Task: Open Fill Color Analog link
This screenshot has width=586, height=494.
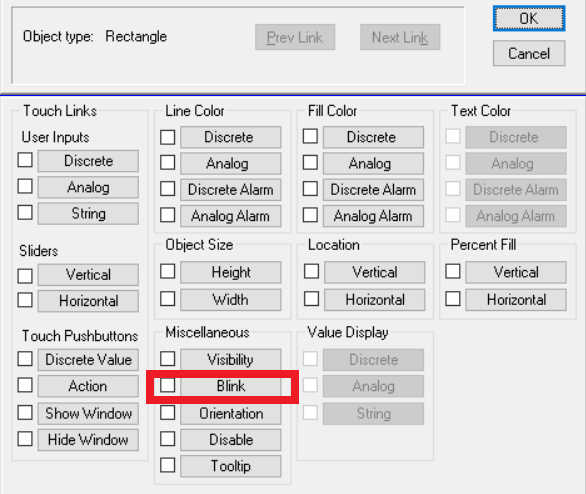Action: 373,163
